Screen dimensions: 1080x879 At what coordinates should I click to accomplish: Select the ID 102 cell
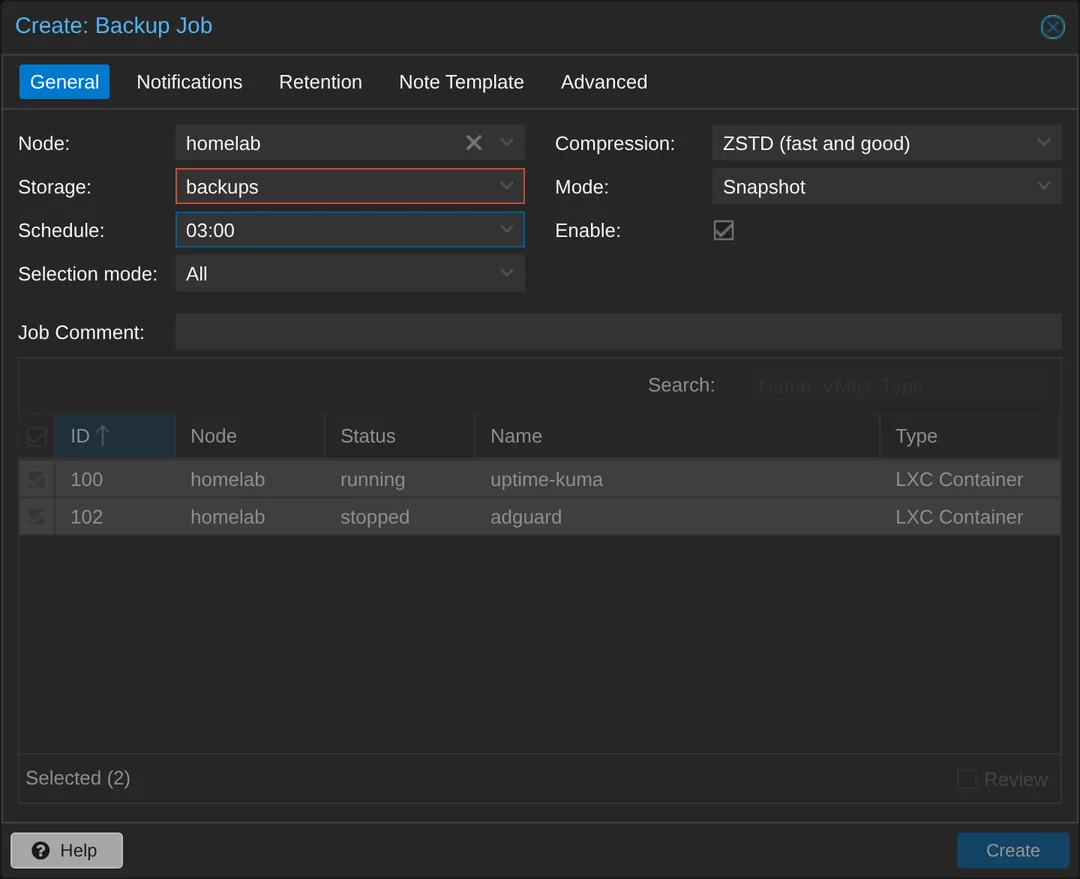(114, 517)
